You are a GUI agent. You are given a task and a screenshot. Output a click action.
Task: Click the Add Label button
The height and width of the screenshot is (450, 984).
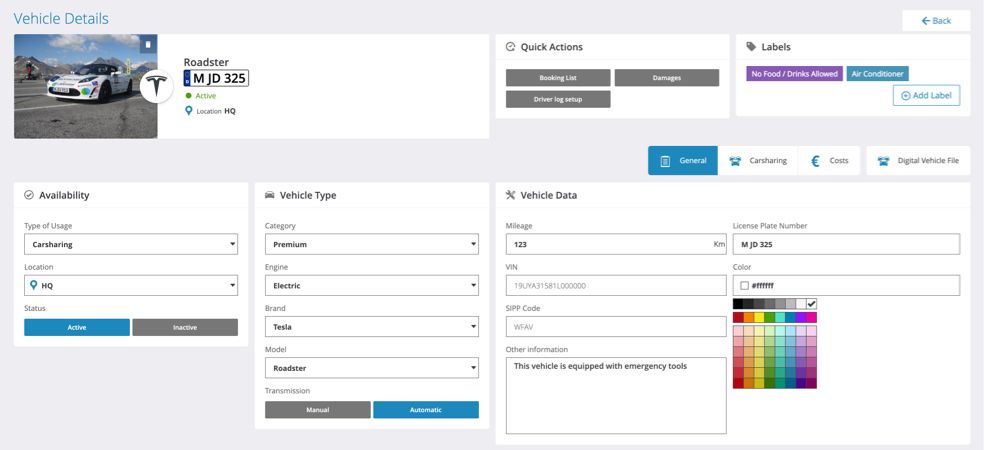pos(926,95)
